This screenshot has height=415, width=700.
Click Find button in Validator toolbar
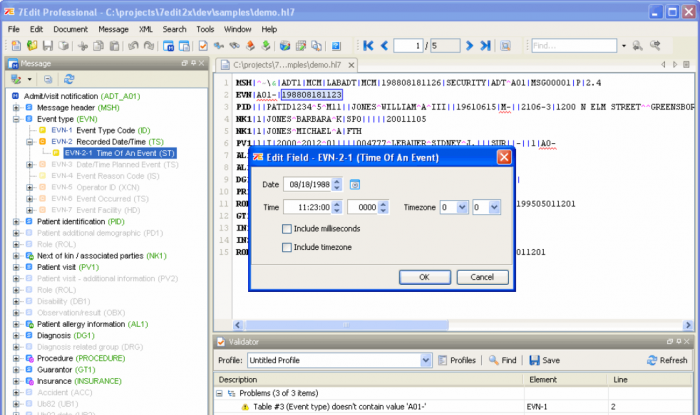(x=503, y=360)
